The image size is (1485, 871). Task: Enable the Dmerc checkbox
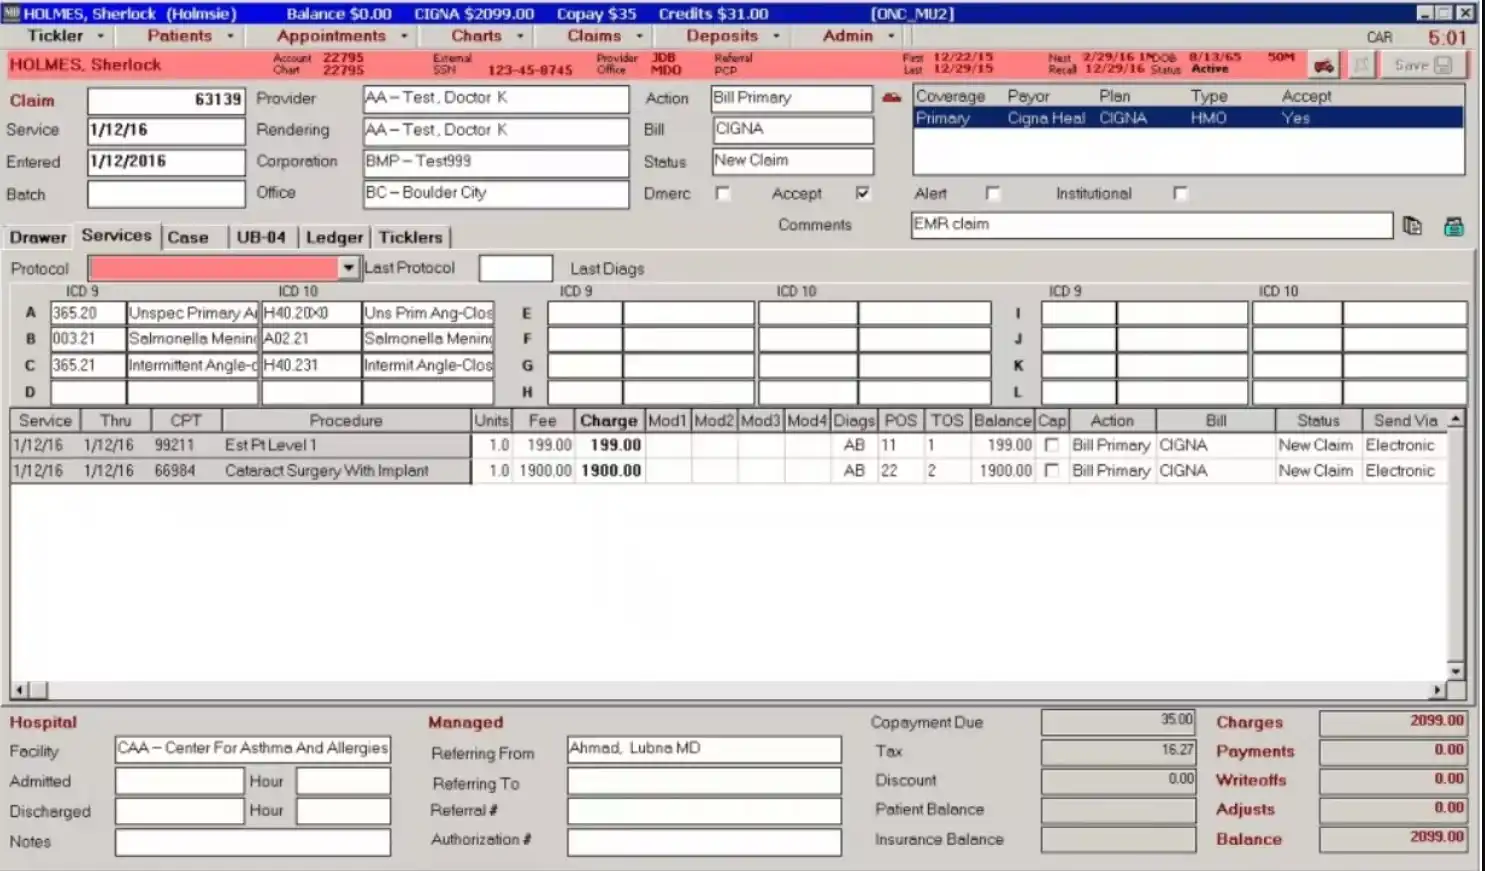click(722, 193)
